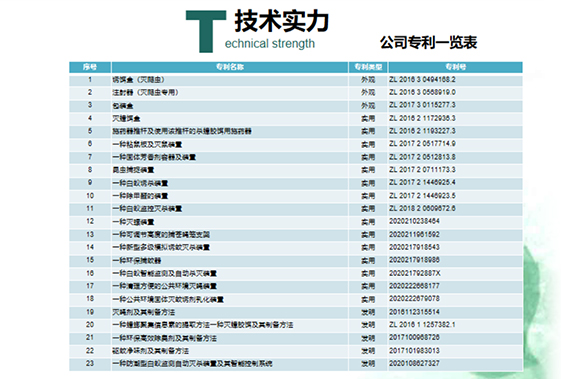This screenshot has height=379, width=583.
Task: Click the 'echnical strength' subtitle text
Action: pos(270,44)
